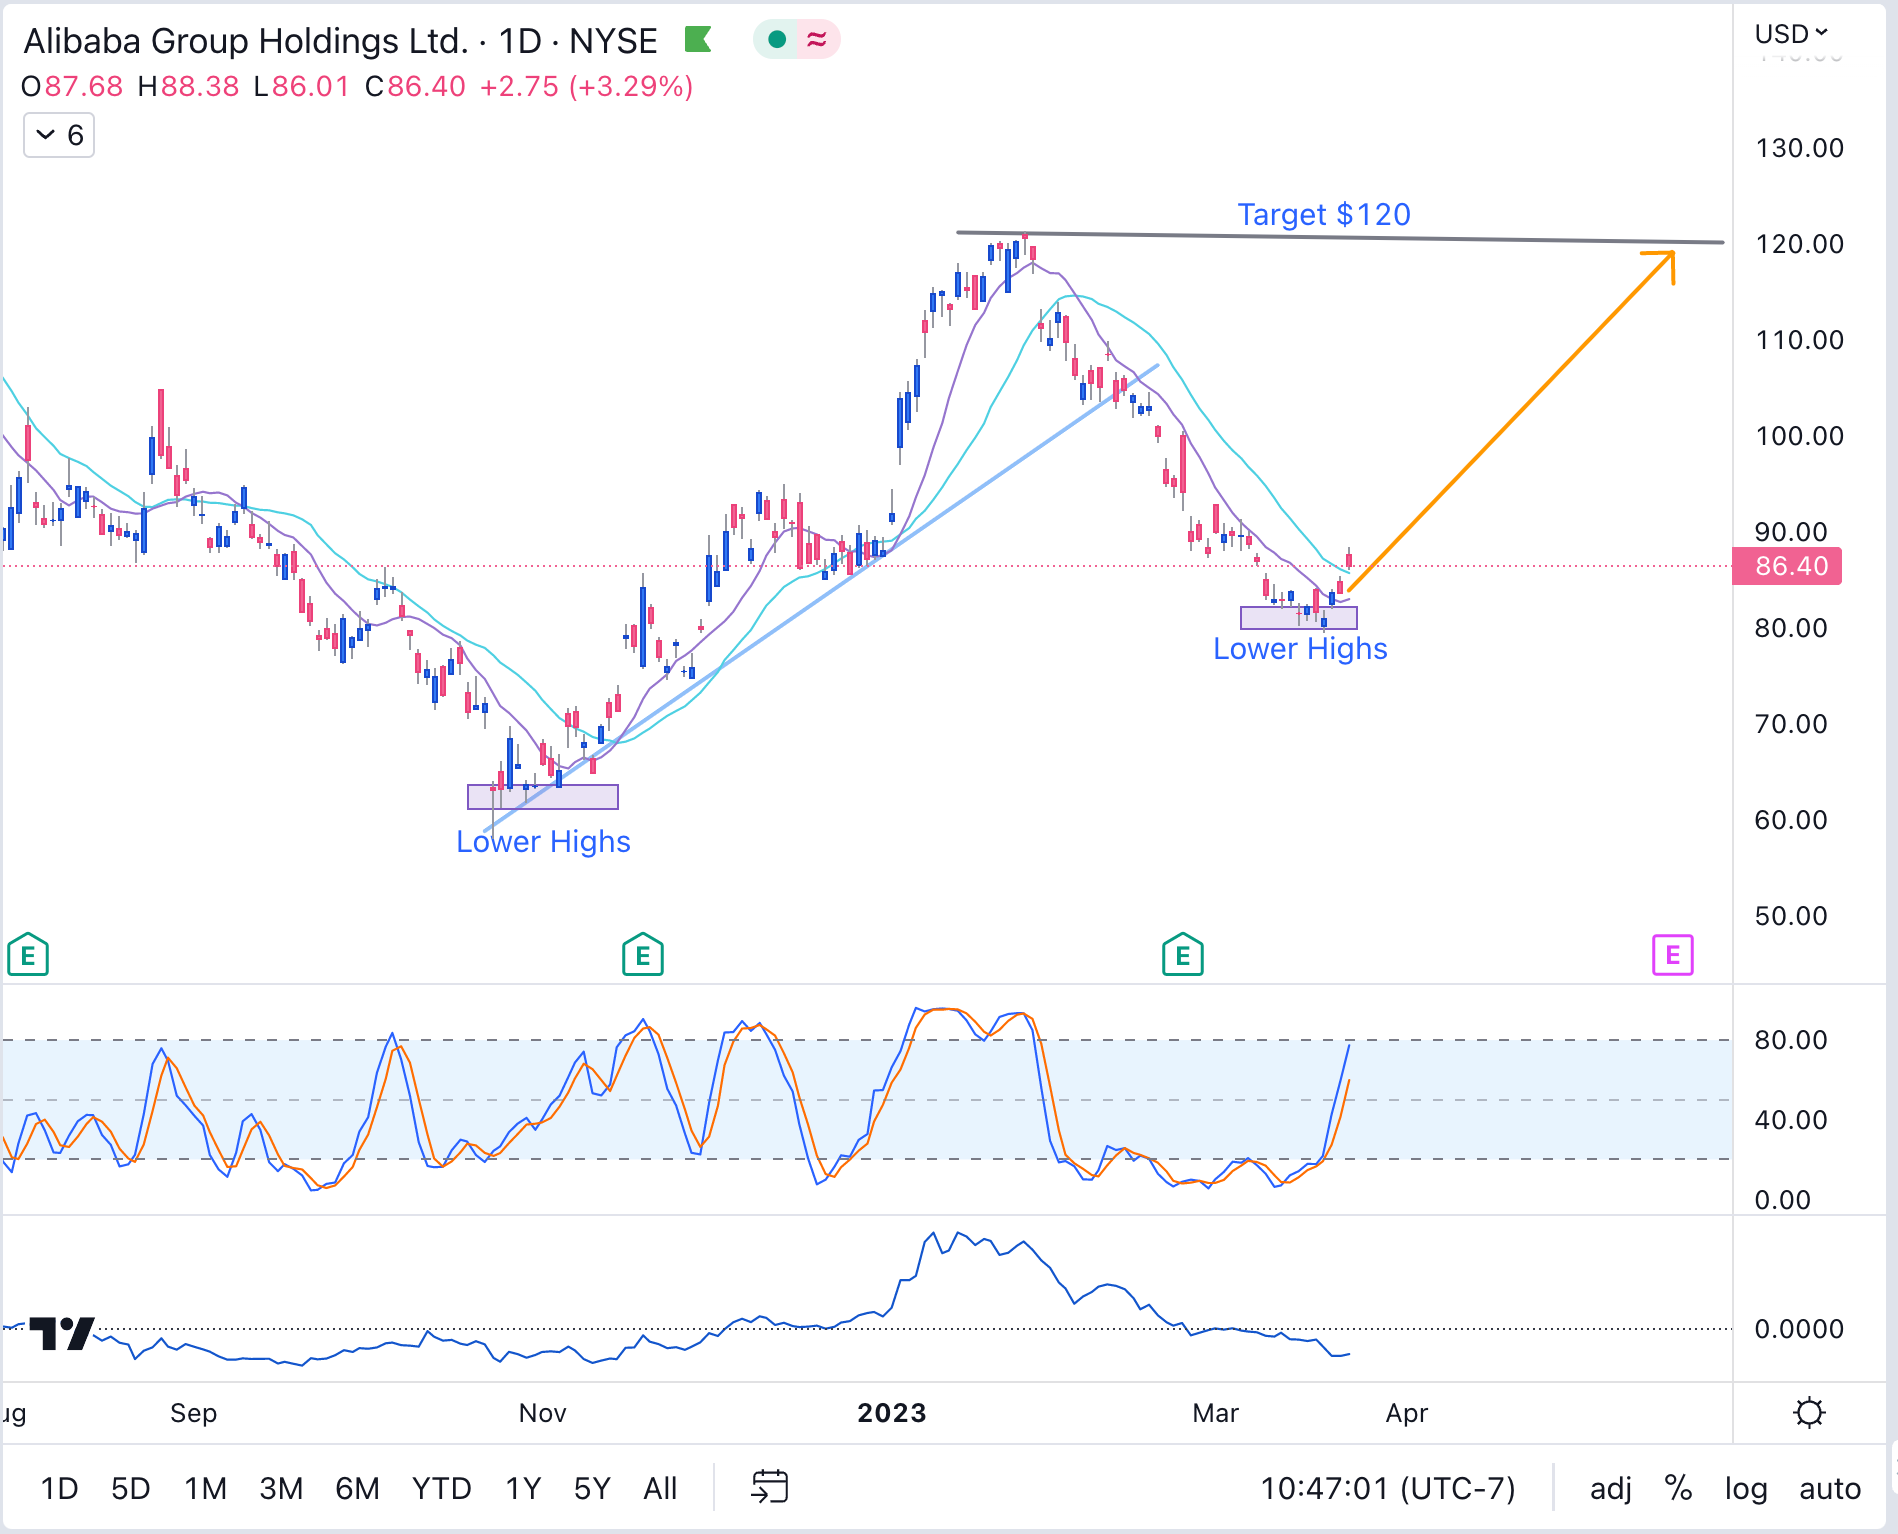Screen dimensions: 1898x1534
Task: Open the USD currency dropdown
Action: [1791, 34]
